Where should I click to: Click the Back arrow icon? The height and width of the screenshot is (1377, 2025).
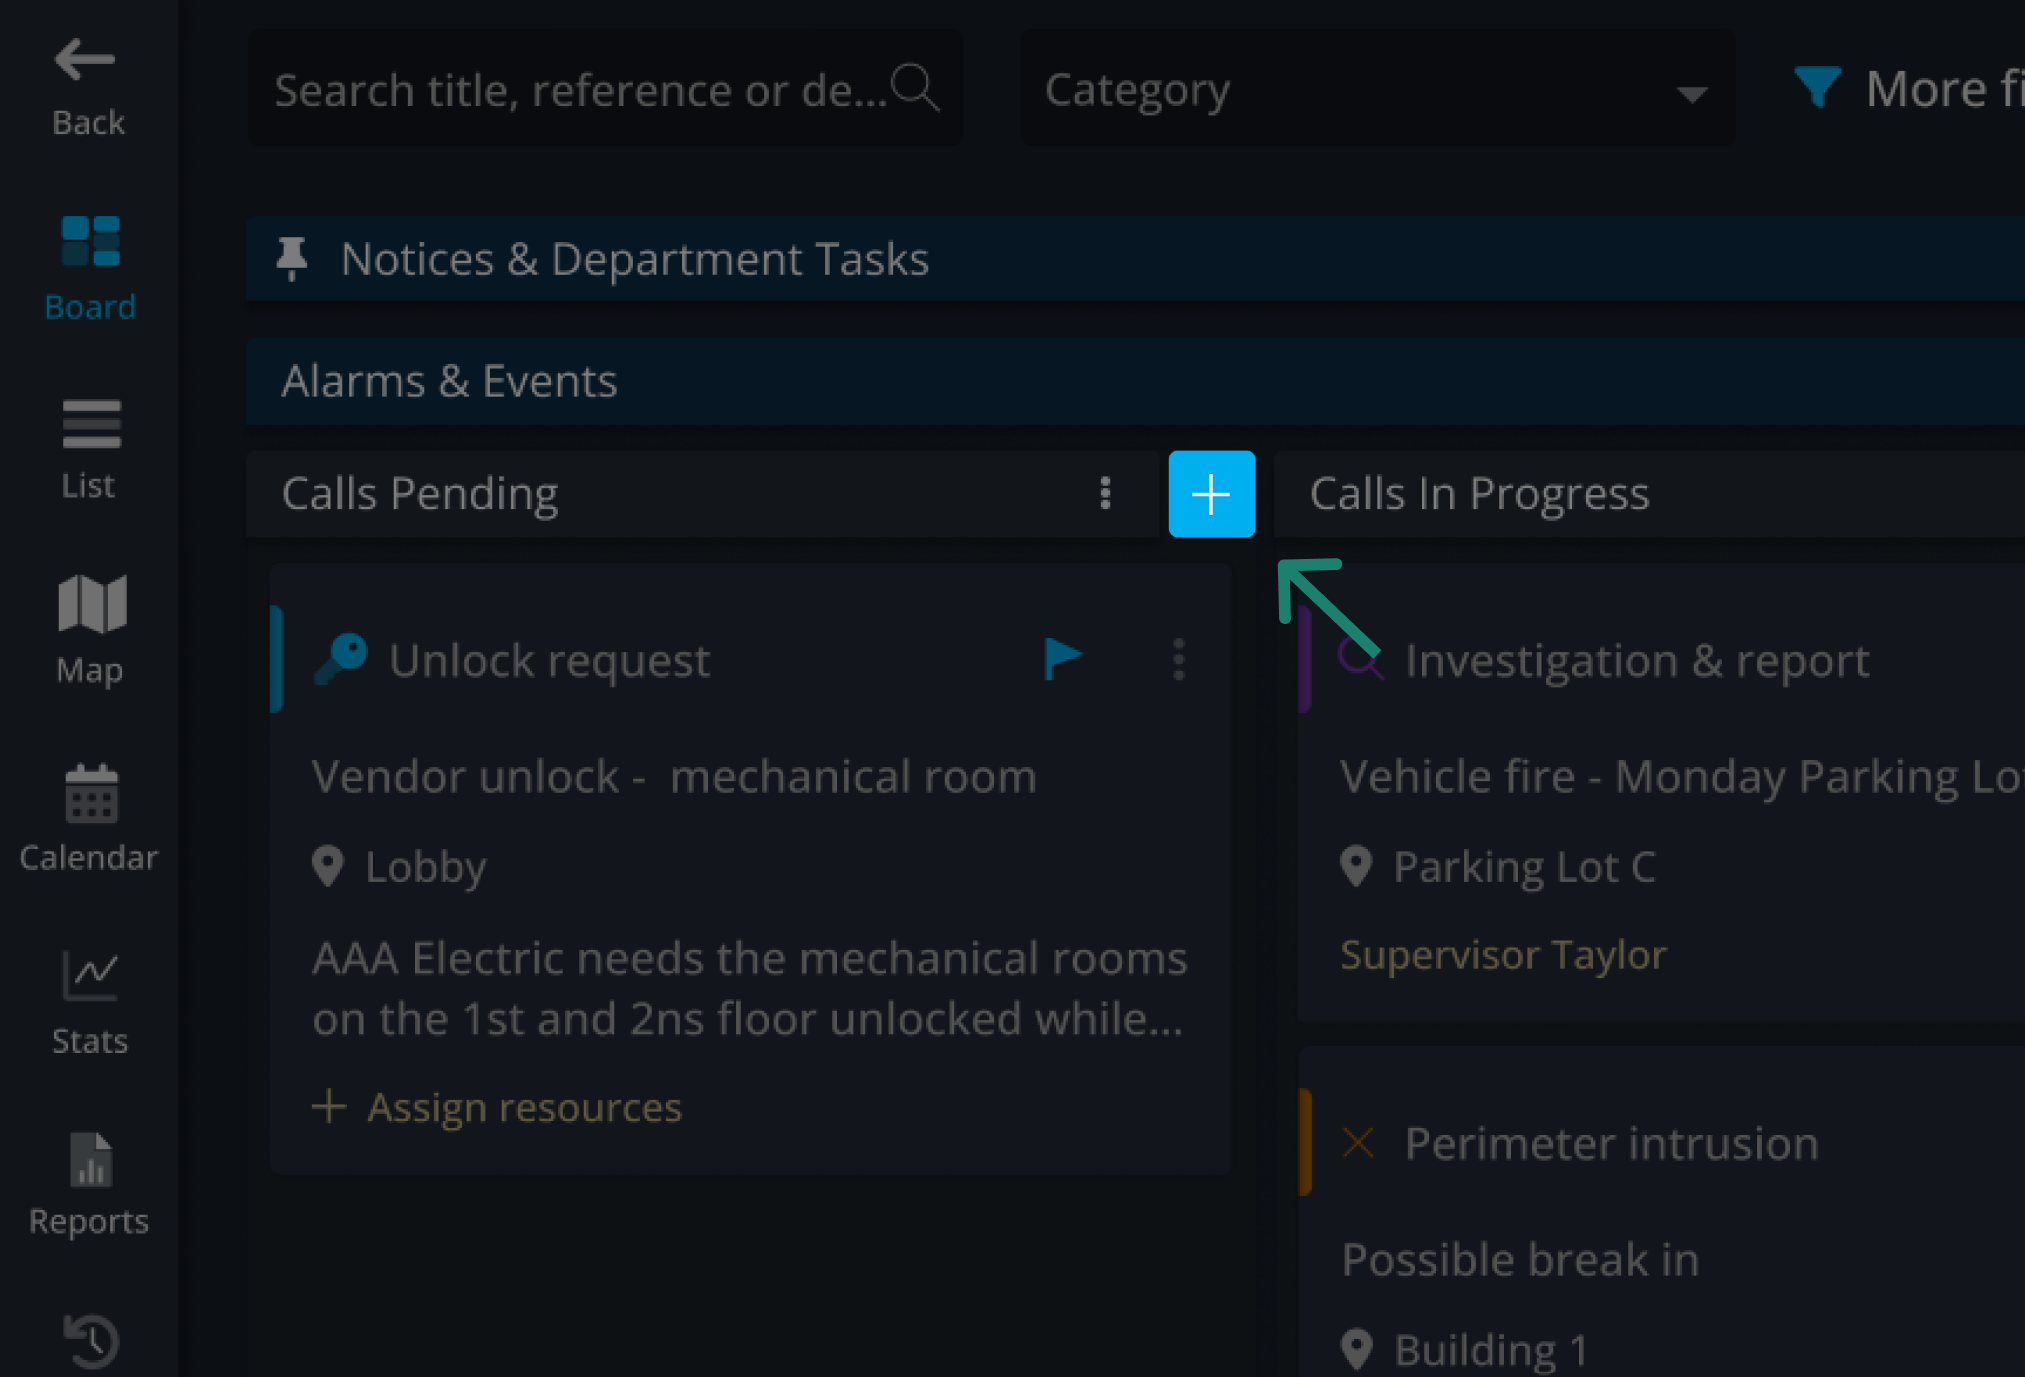[x=85, y=60]
